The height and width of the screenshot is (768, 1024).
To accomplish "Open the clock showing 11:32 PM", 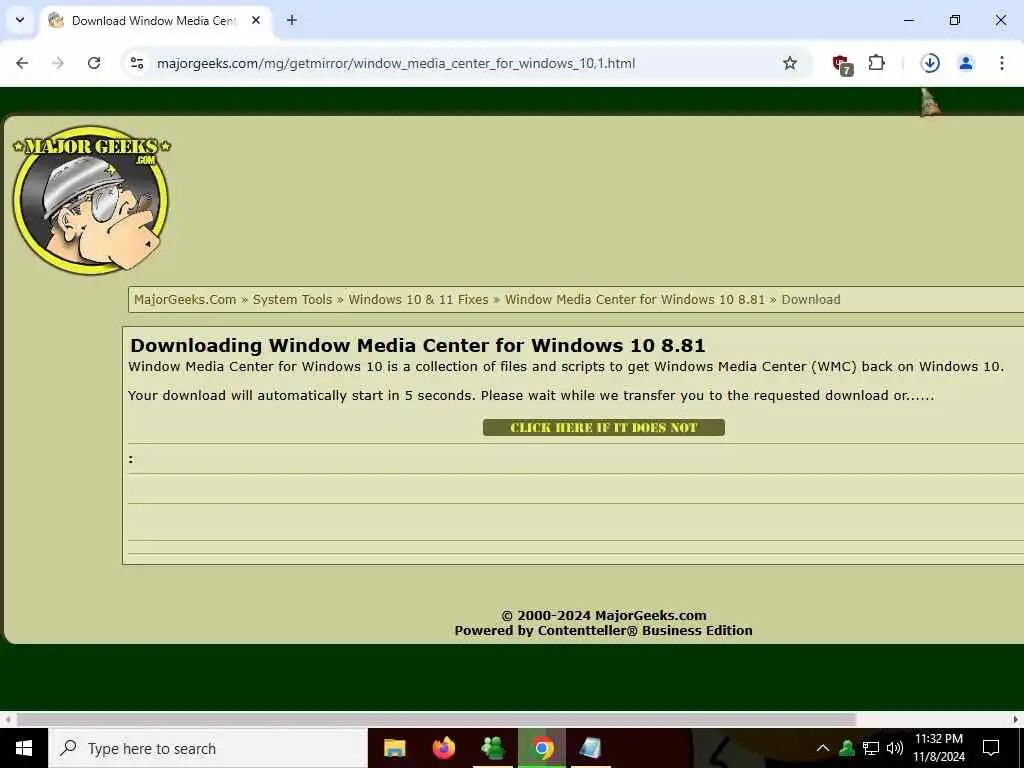I will point(938,748).
